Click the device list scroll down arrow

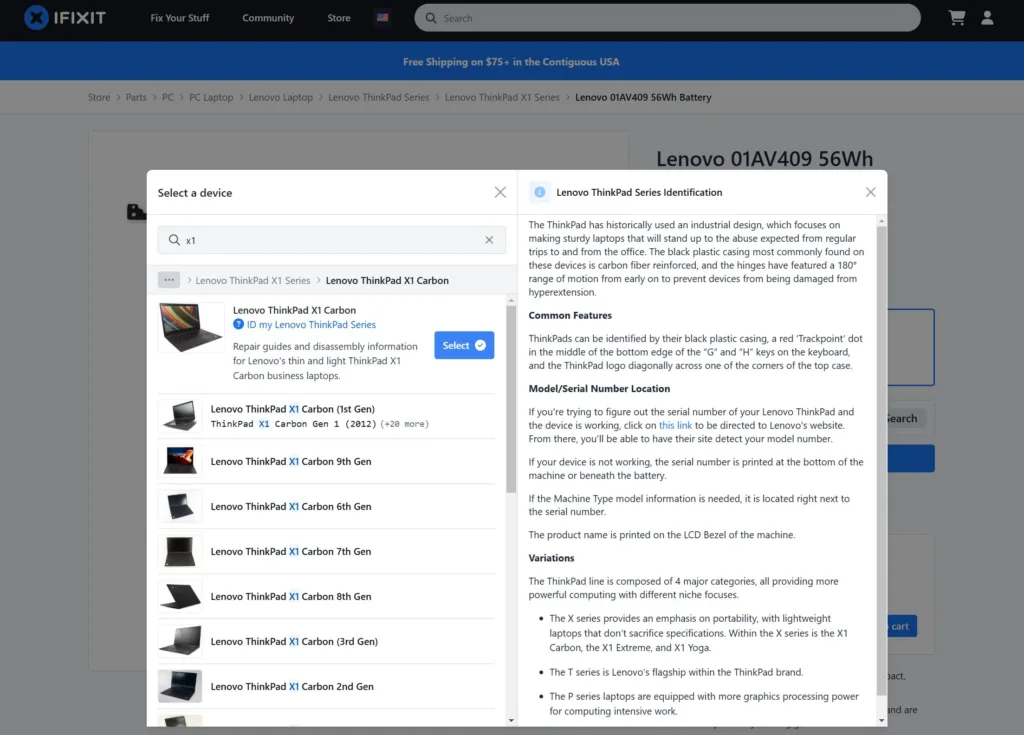click(511, 720)
